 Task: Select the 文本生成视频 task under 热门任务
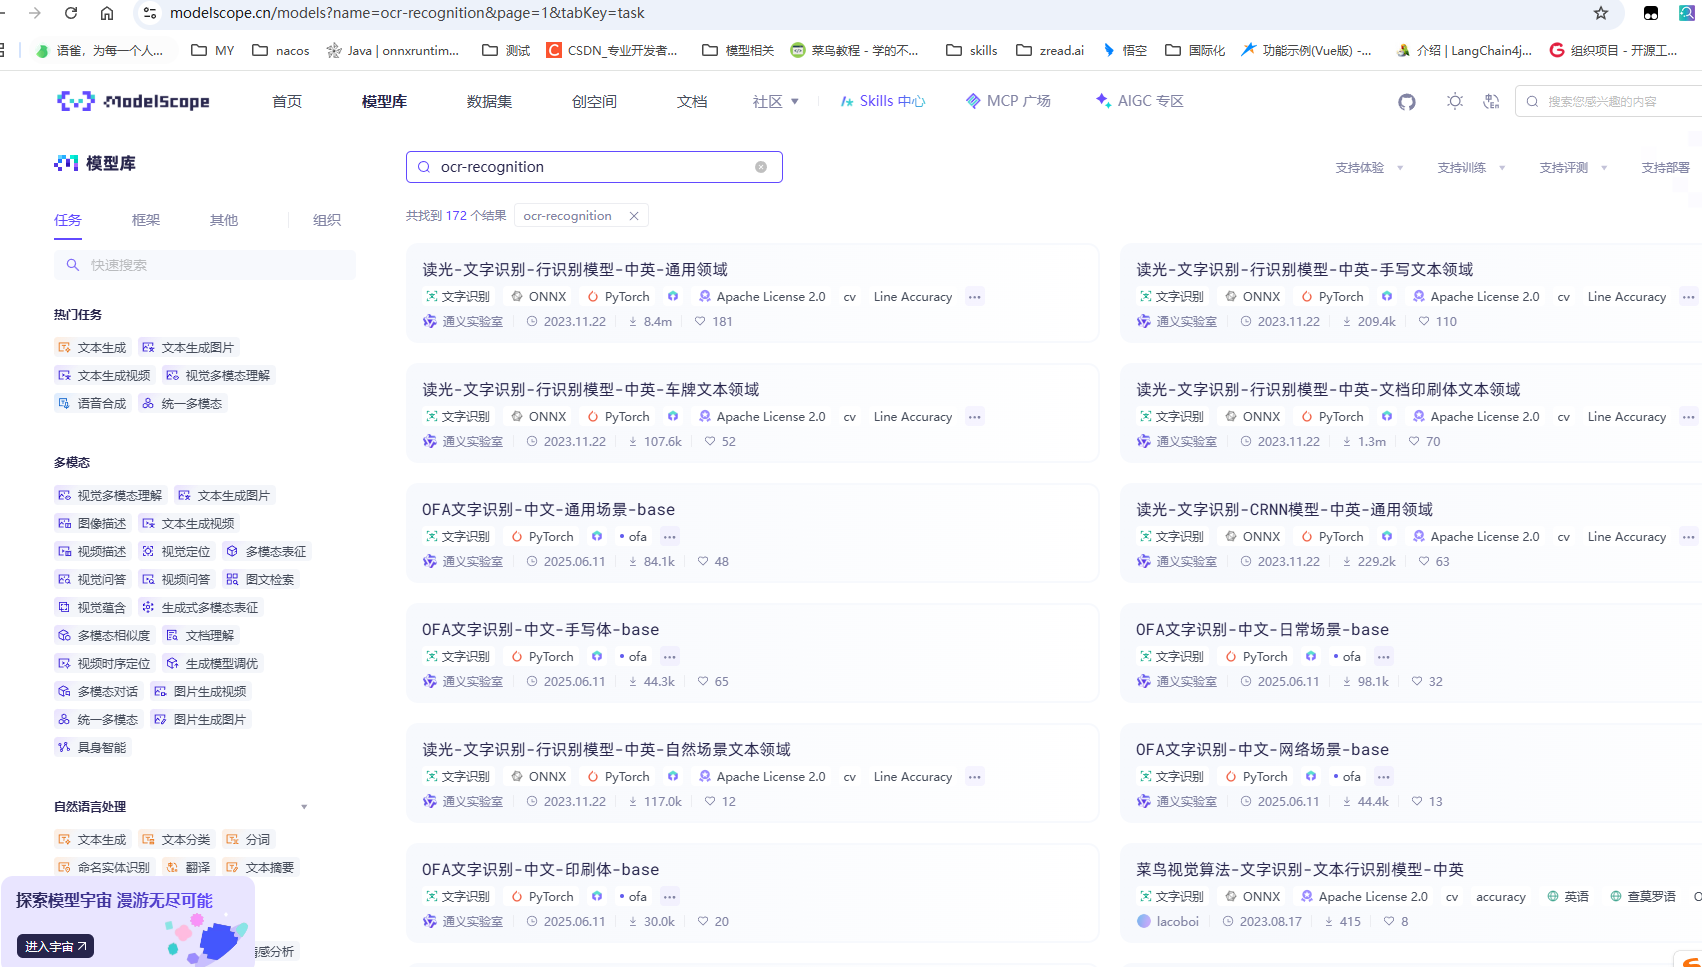coord(103,376)
